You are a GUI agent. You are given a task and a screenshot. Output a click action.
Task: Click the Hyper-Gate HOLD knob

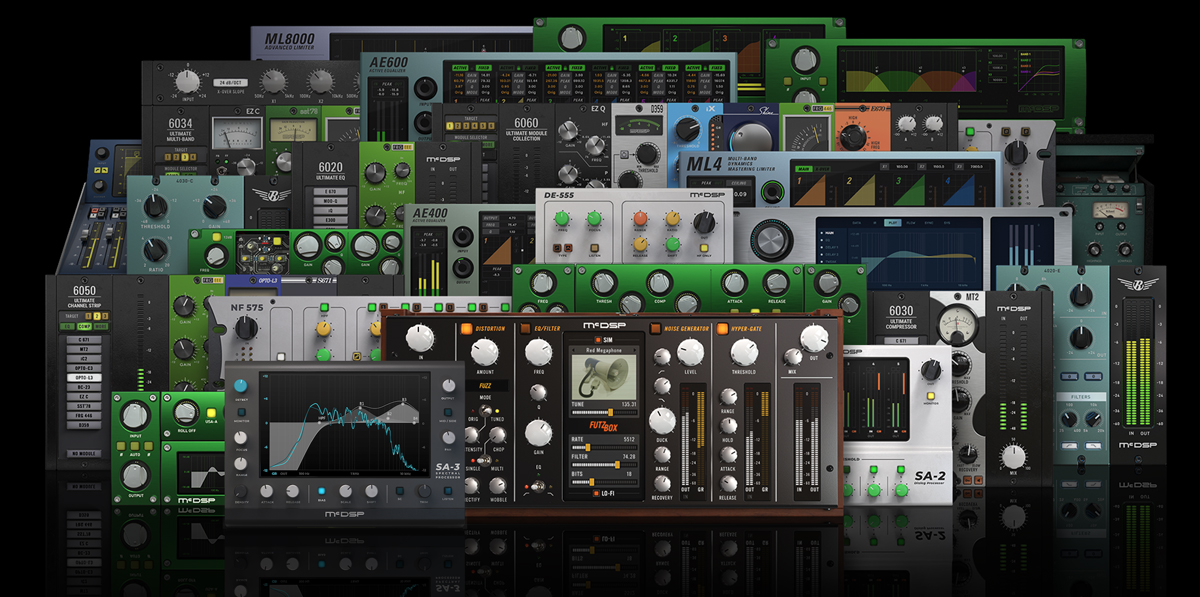(728, 426)
